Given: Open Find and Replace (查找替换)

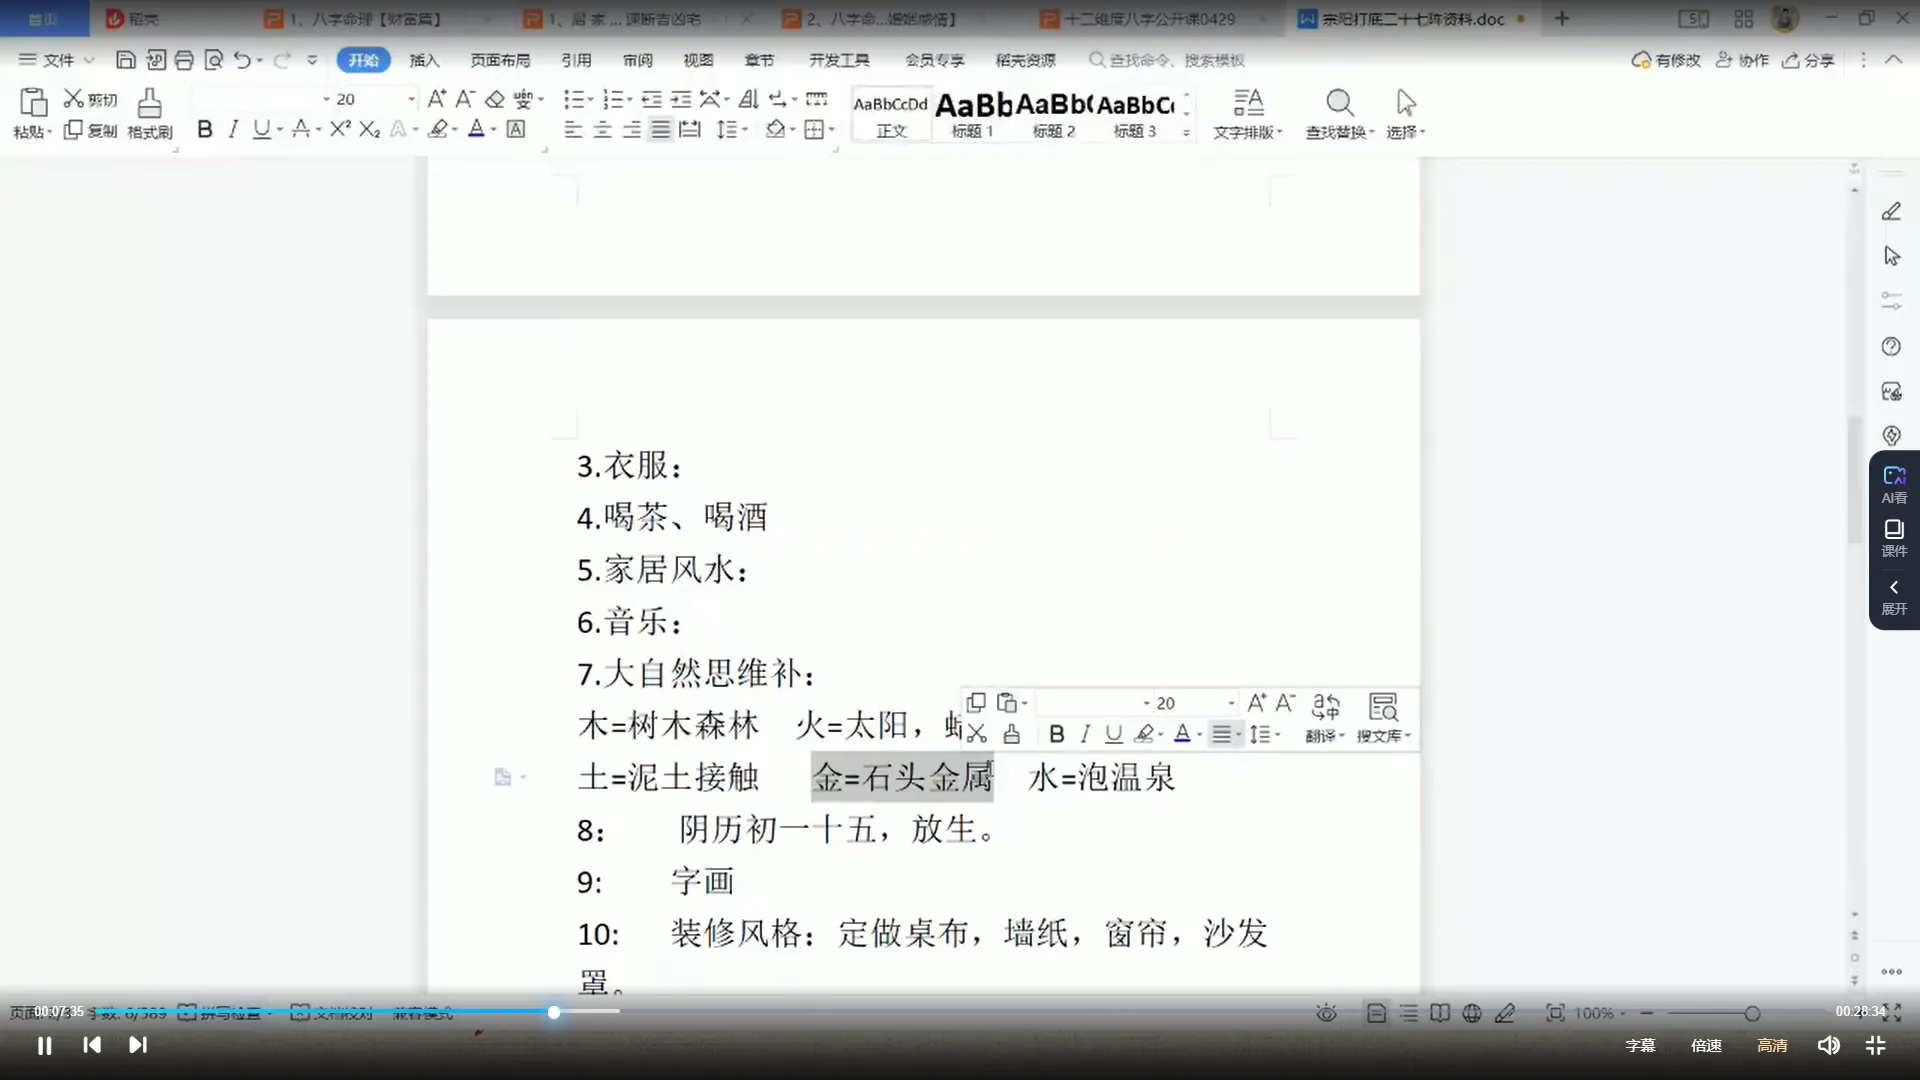Looking at the screenshot, I should (x=1338, y=110).
